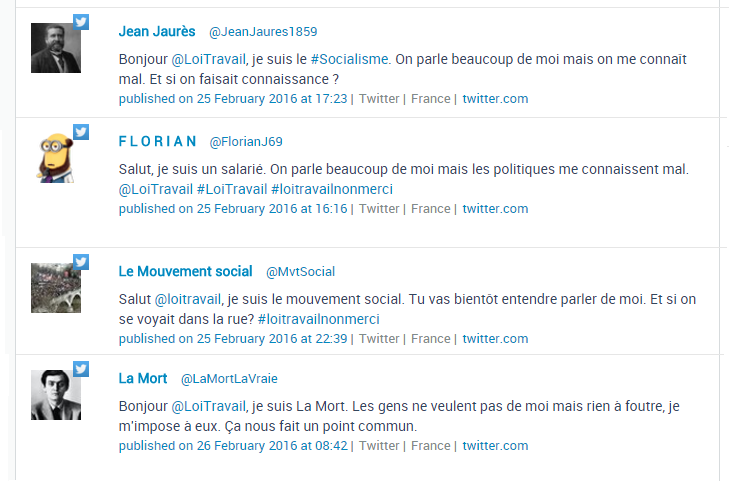The height and width of the screenshot is (481, 729).
Task: Click the Twitter badge on Jean Jaurès's avatar
Action: tap(81, 22)
